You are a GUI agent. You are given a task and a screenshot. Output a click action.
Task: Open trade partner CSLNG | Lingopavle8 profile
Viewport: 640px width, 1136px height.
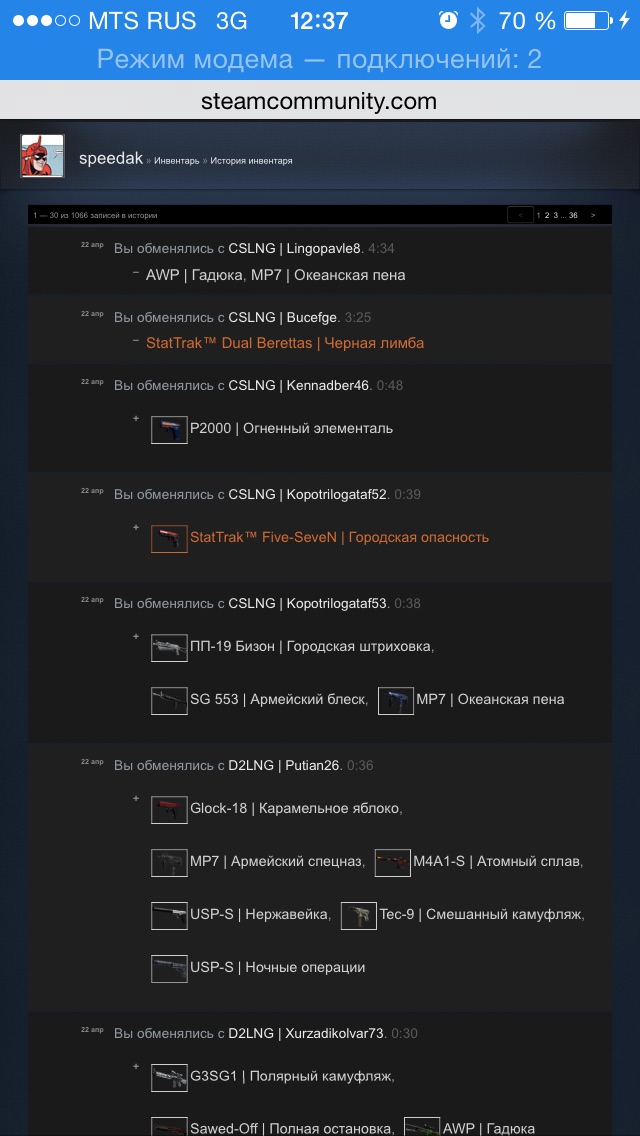coord(294,248)
